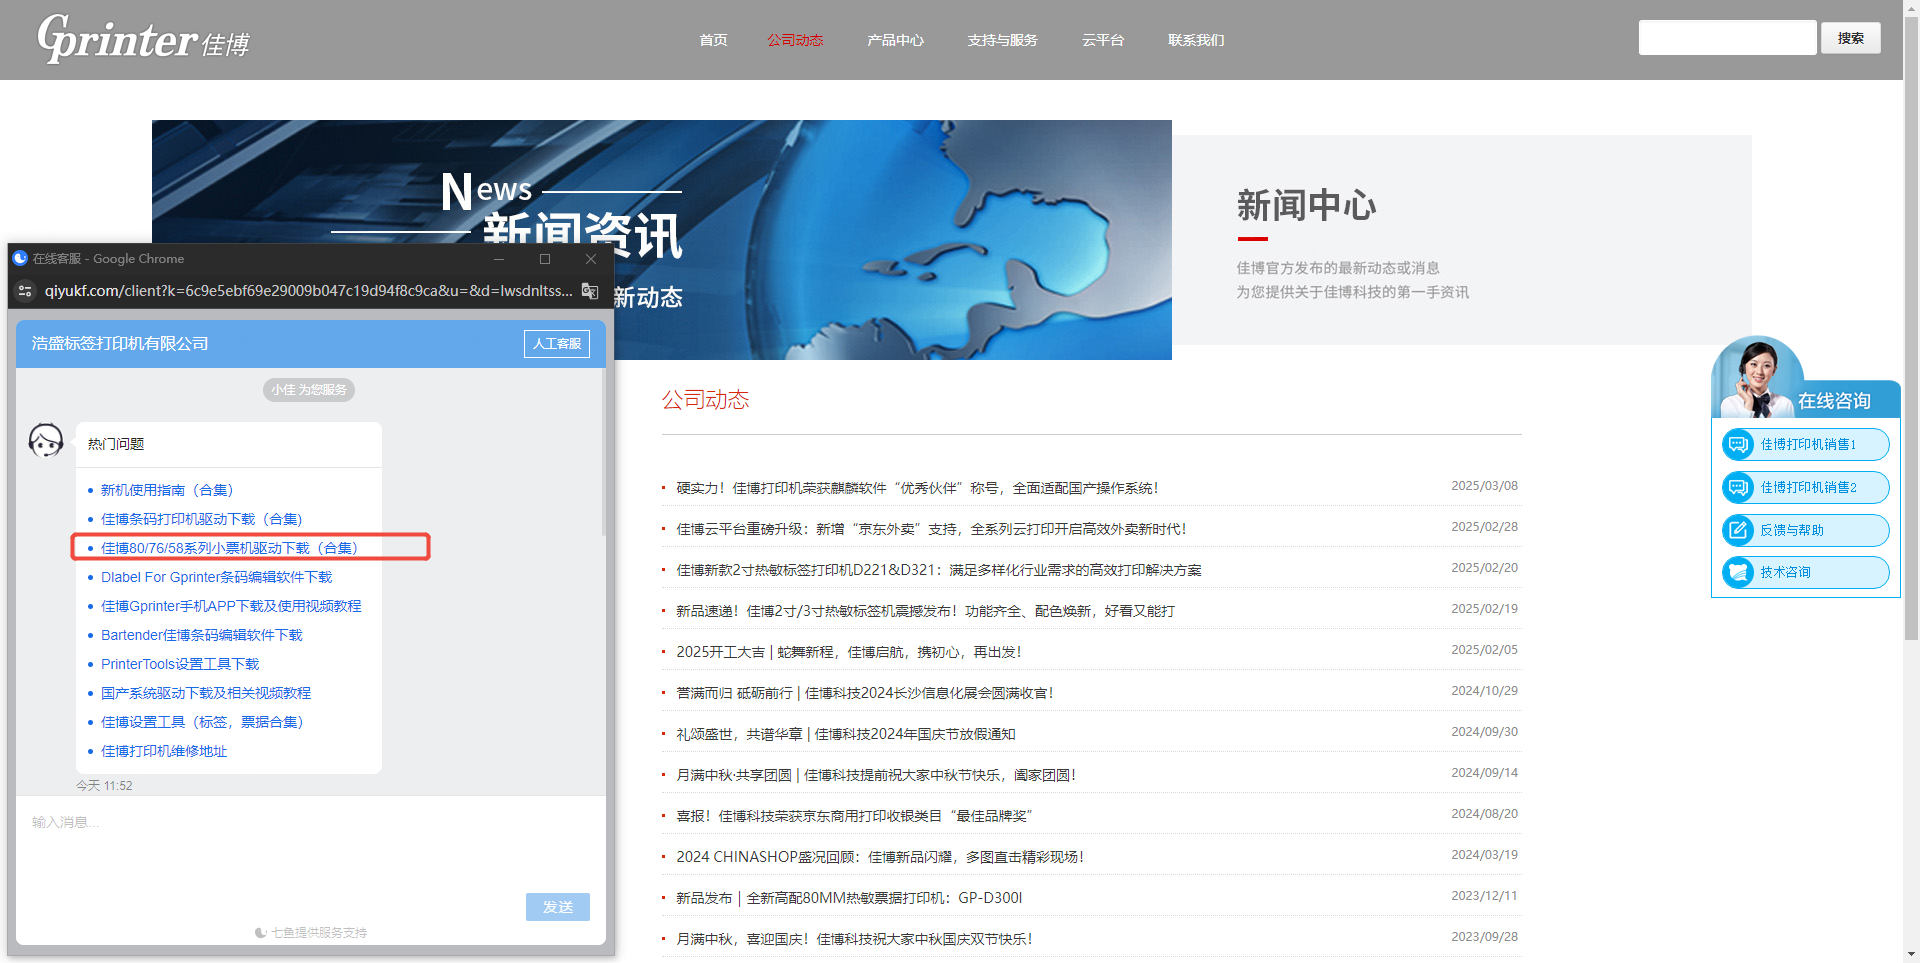The height and width of the screenshot is (963, 1920).
Task: Click the 搜索 button
Action: tap(1850, 38)
